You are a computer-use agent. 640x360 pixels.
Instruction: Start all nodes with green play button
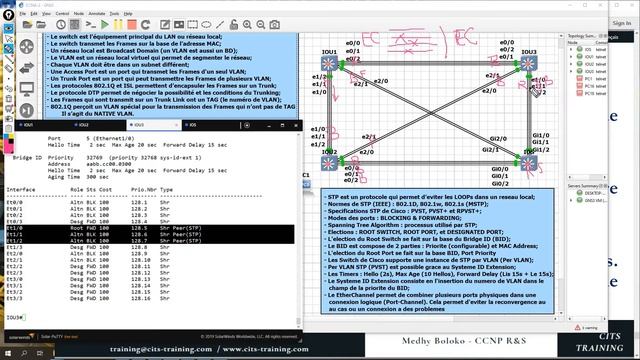[105, 25]
